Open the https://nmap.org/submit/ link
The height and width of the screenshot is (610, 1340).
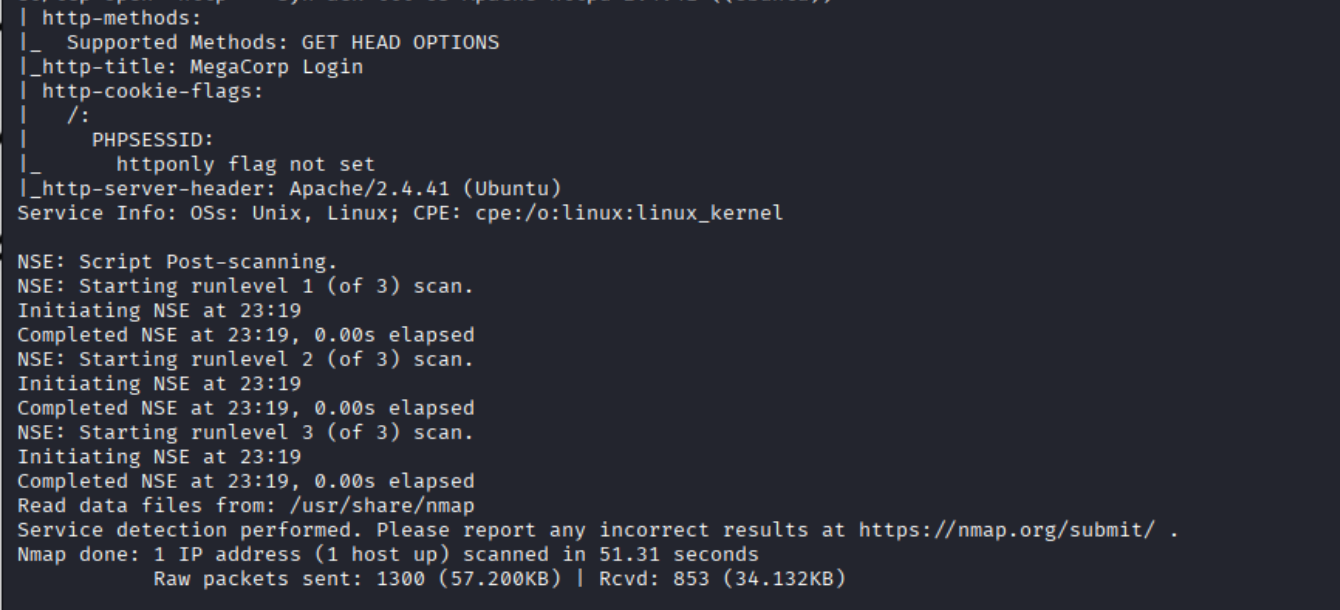click(1008, 530)
